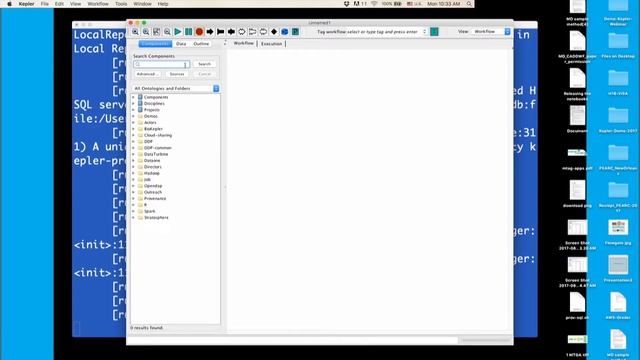Open the Kepler-Demo-2017 desktop folder
640x360 pixels.
click(x=618, y=120)
